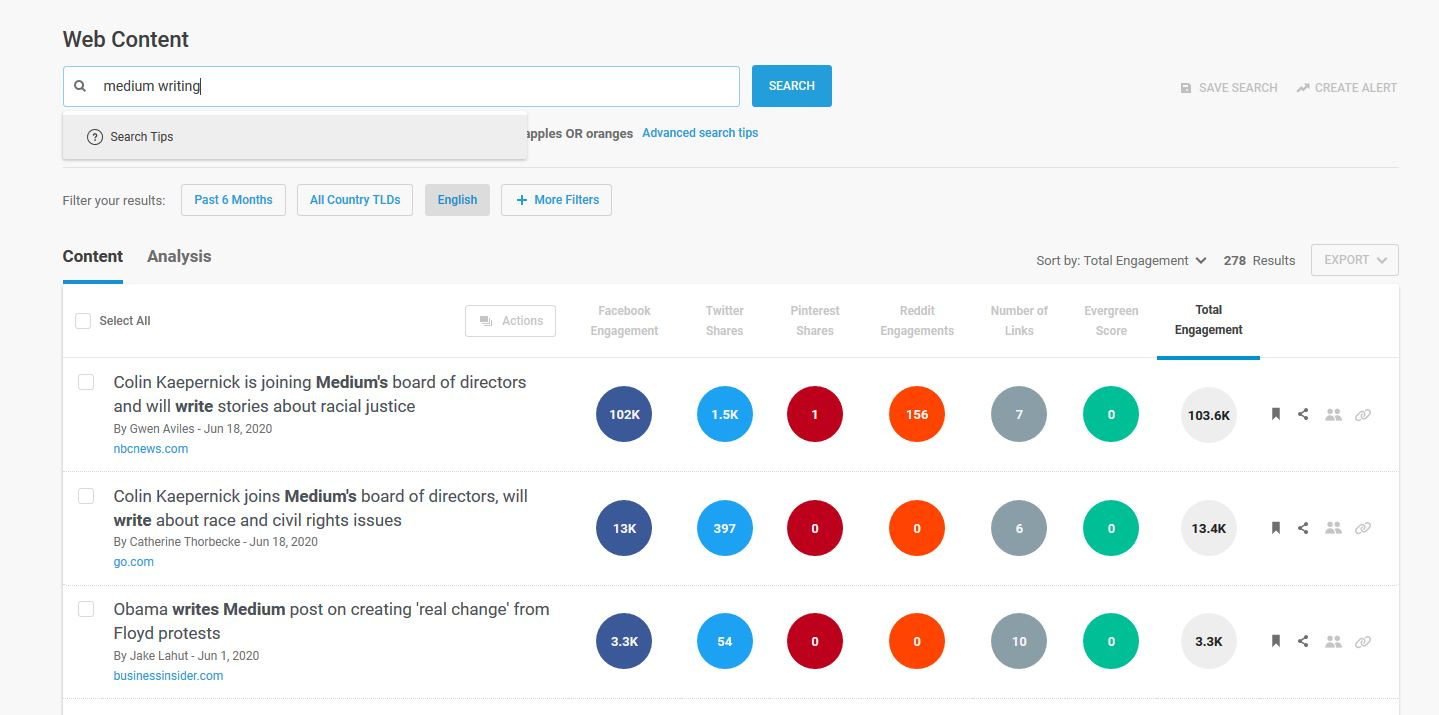Click the 103.6K total engagement bubble
The width and height of the screenshot is (1439, 715).
pyautogui.click(x=1209, y=414)
